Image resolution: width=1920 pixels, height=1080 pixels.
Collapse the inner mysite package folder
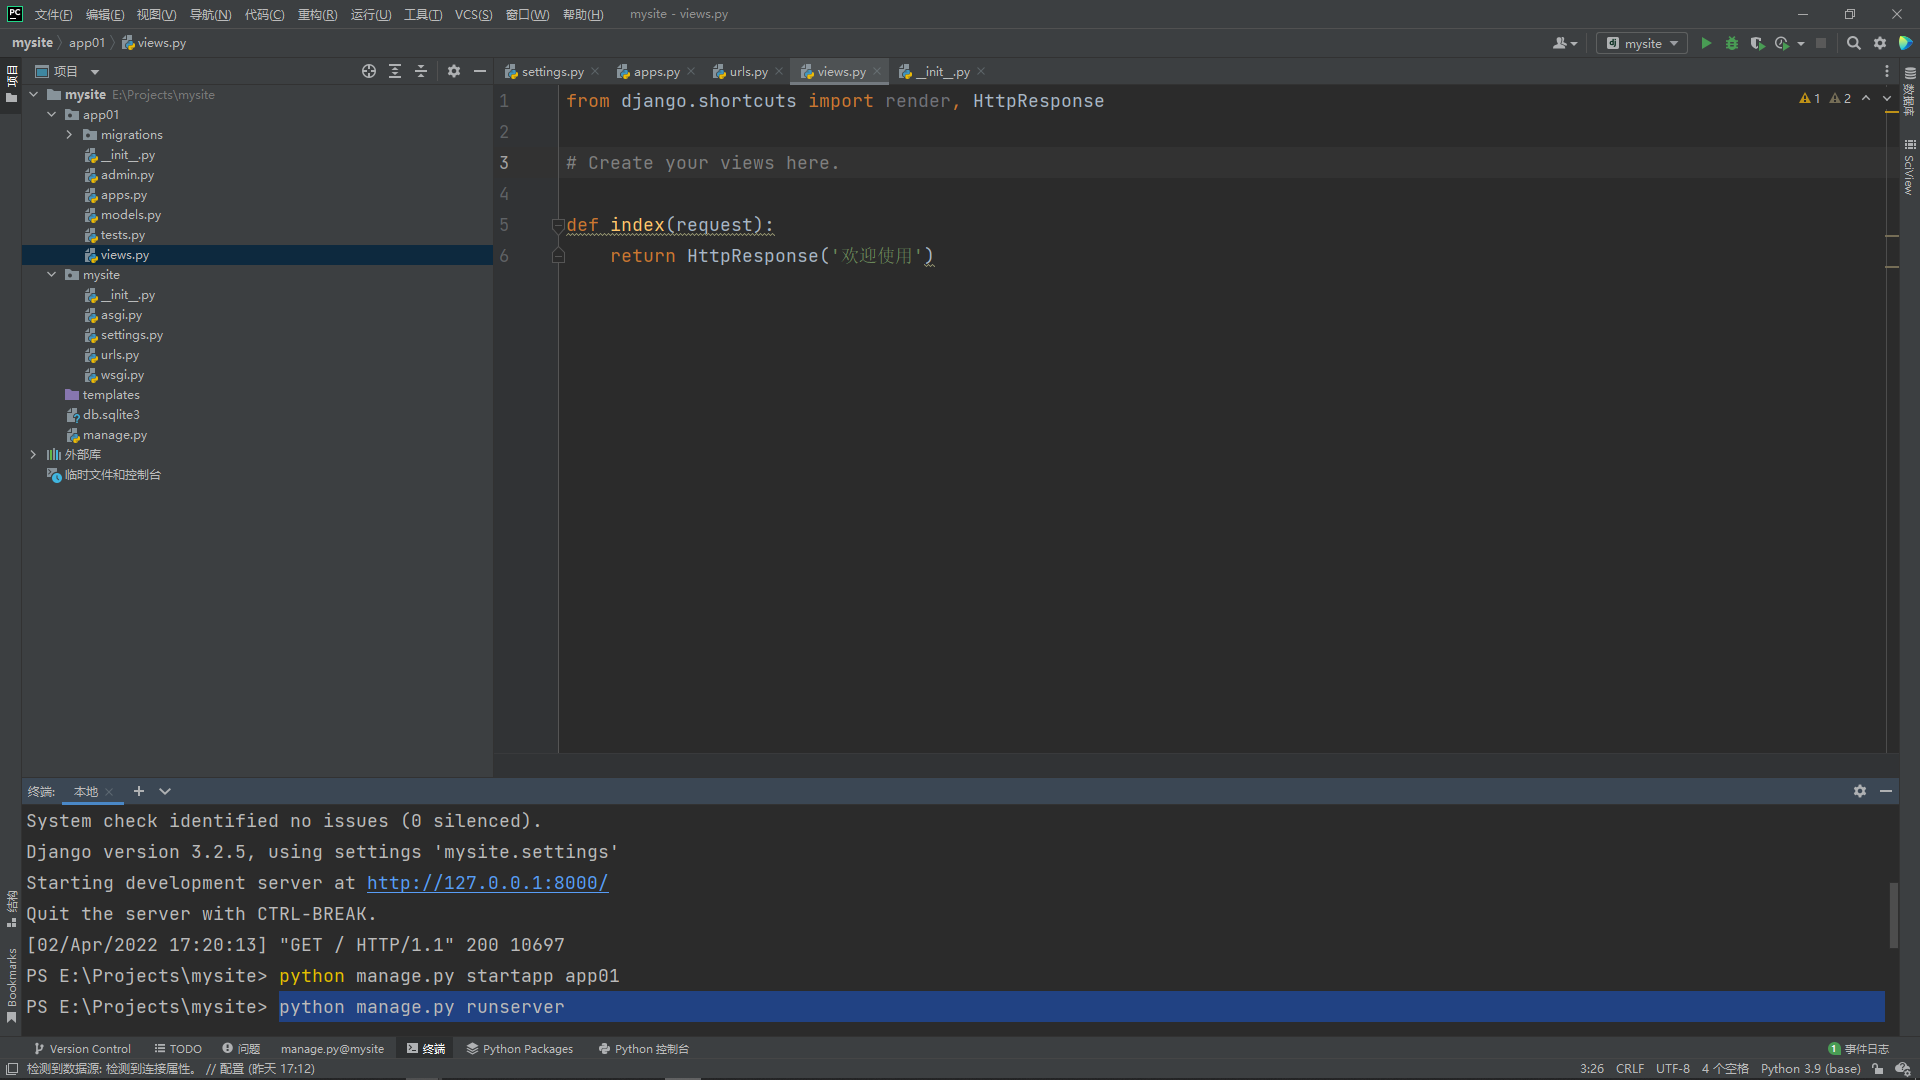(x=52, y=274)
